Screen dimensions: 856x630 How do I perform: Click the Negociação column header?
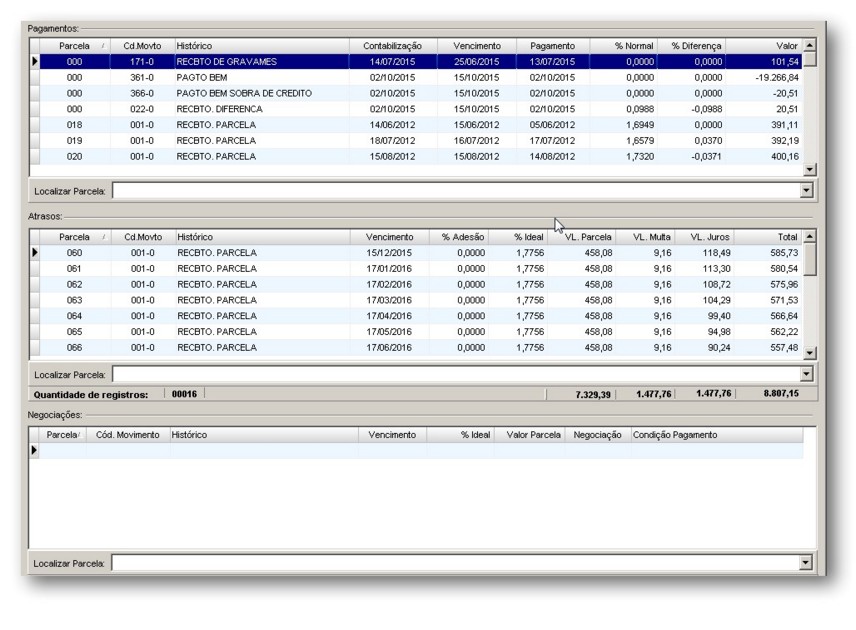tap(598, 435)
